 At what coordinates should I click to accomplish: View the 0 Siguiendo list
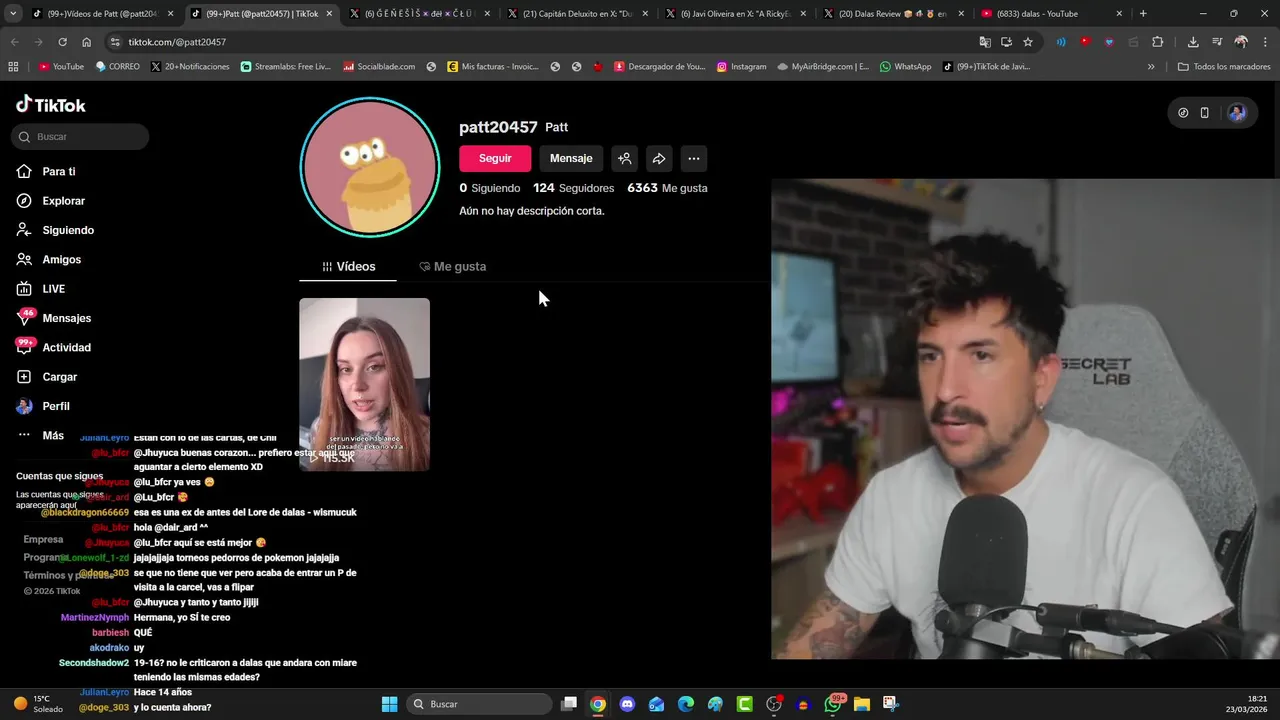(x=490, y=188)
